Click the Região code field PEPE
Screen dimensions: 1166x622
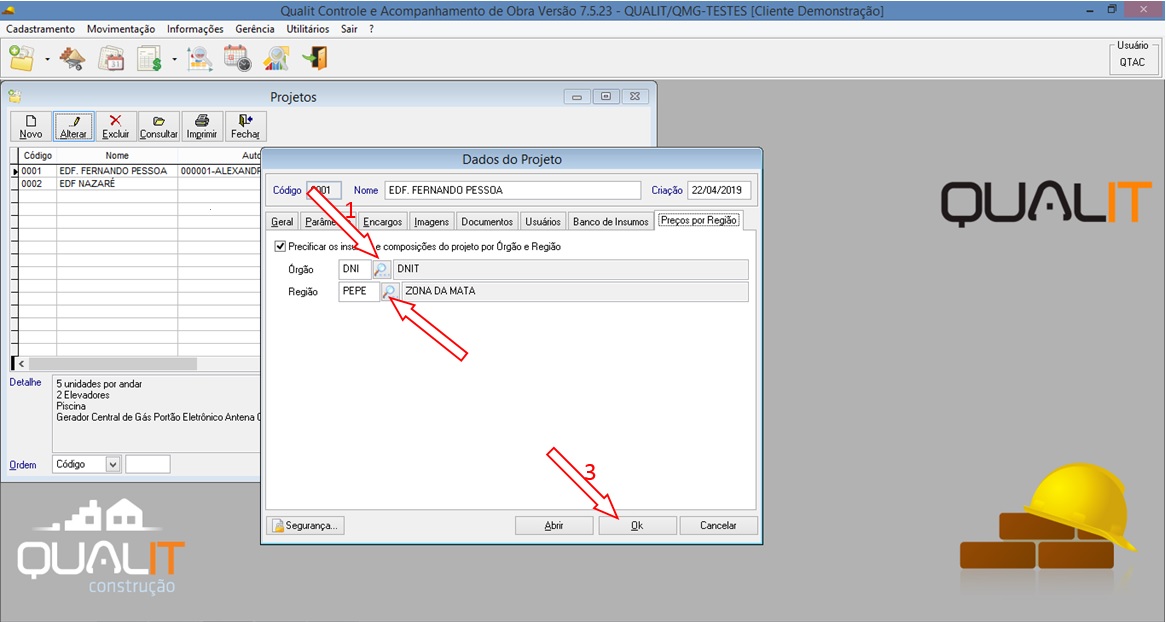coord(359,292)
